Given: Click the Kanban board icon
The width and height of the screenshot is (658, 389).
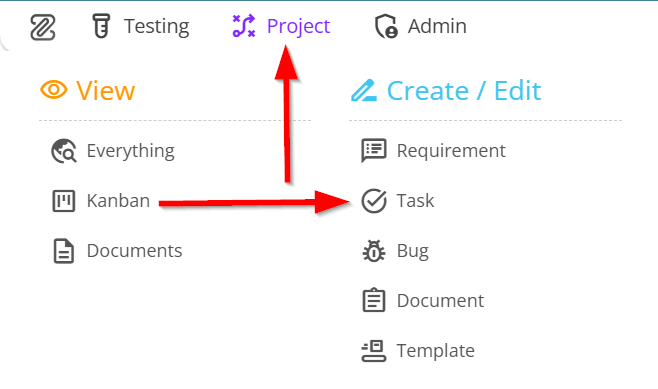Looking at the screenshot, I should 64,201.
